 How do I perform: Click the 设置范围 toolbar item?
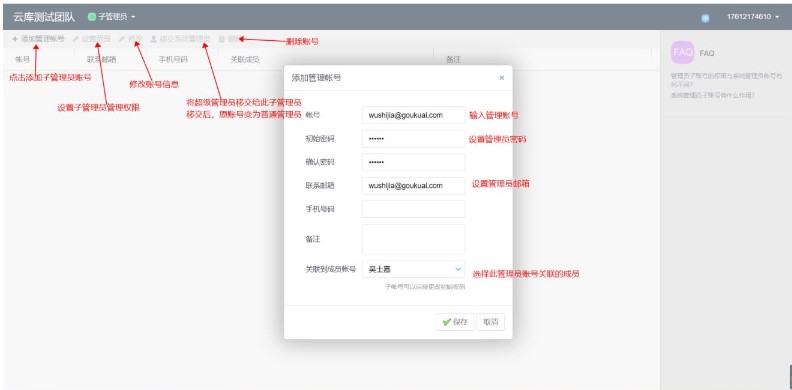point(92,39)
